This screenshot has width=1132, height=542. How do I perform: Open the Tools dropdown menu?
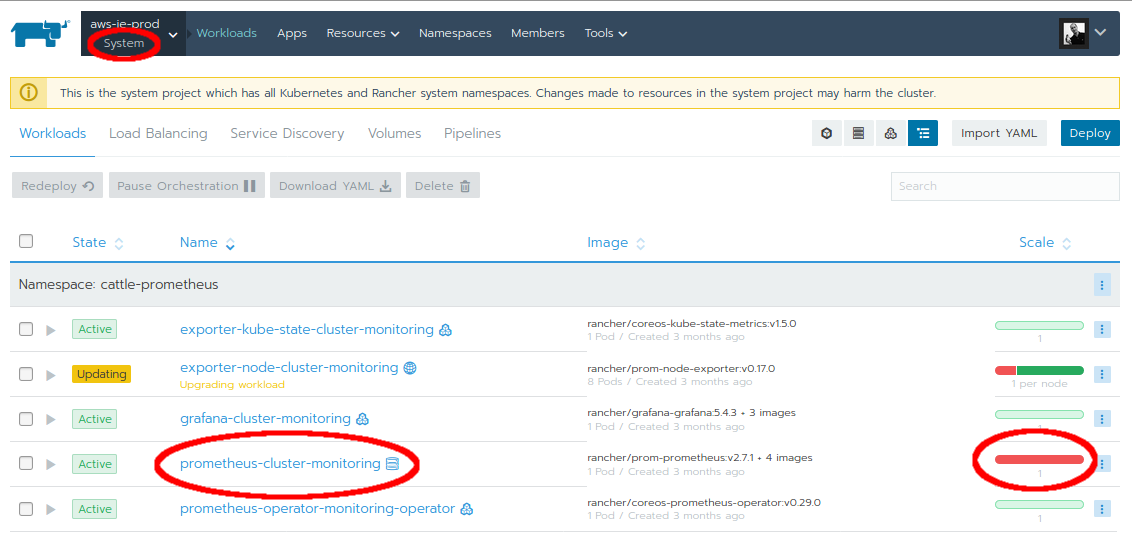pos(606,33)
